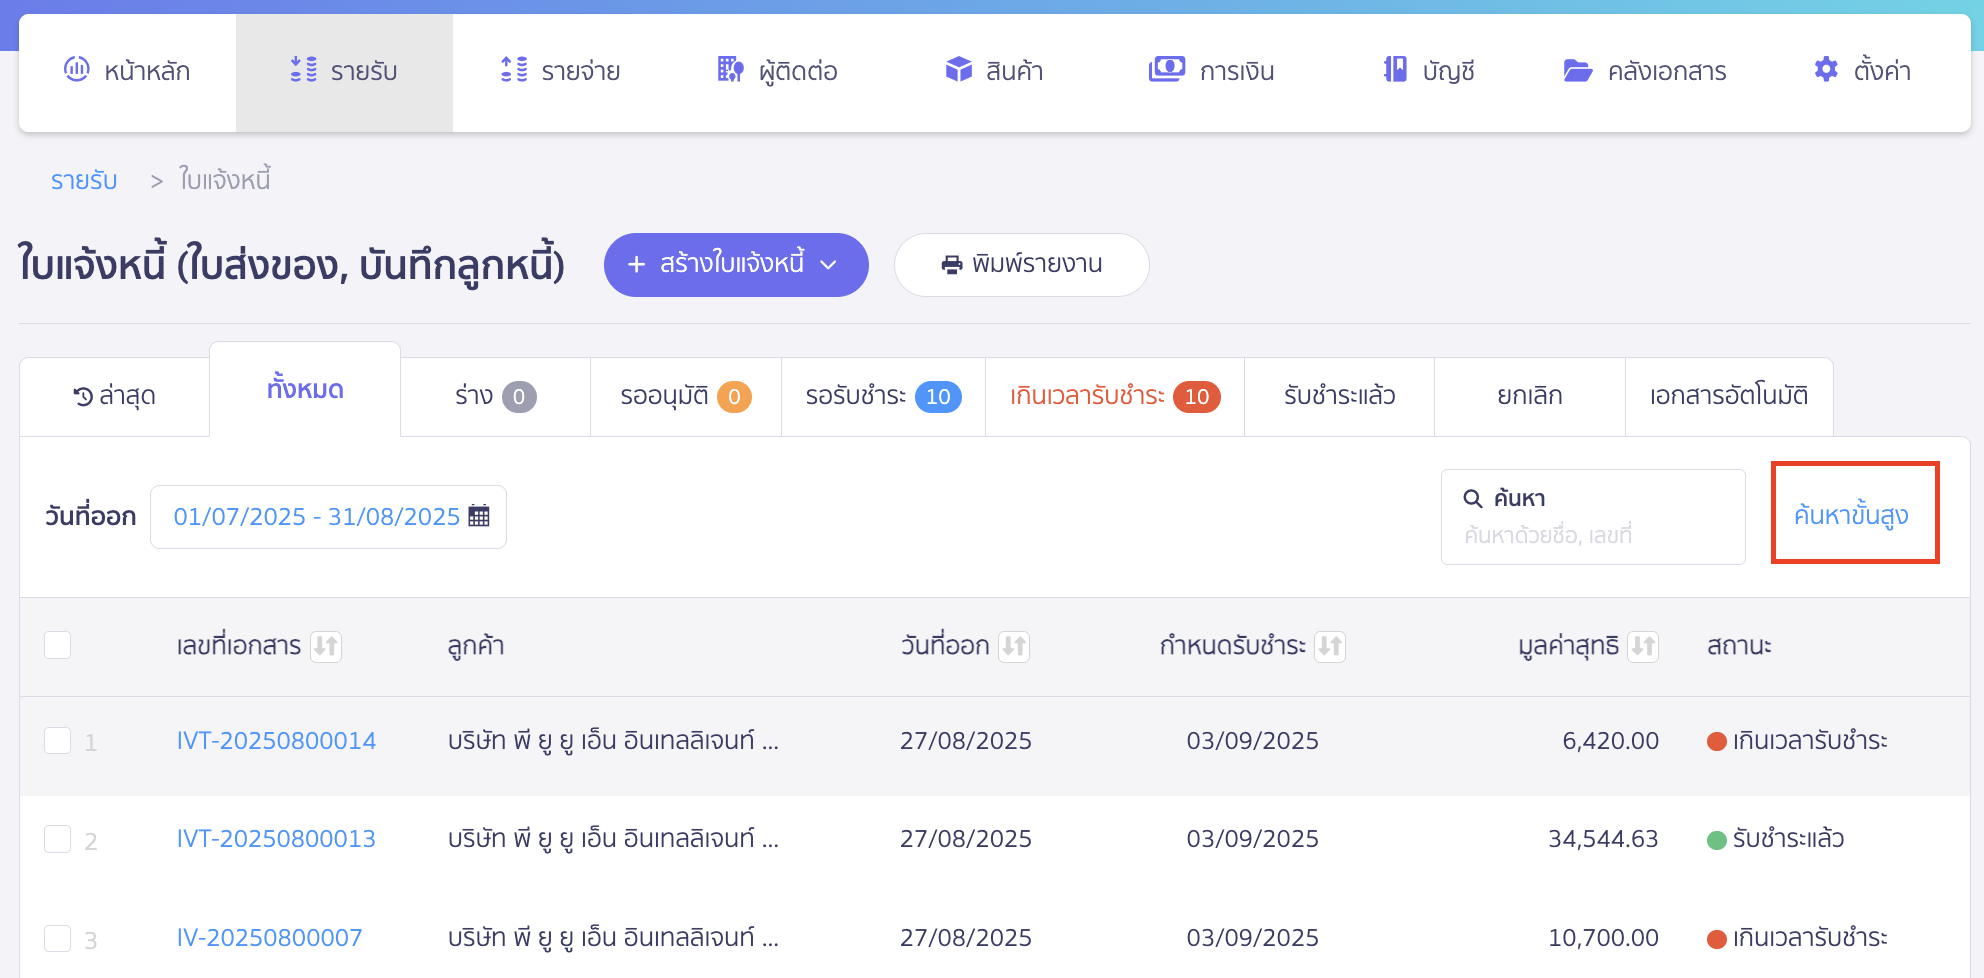Toggle the select-all checkbox in table header
1984x978 pixels.
click(57, 645)
